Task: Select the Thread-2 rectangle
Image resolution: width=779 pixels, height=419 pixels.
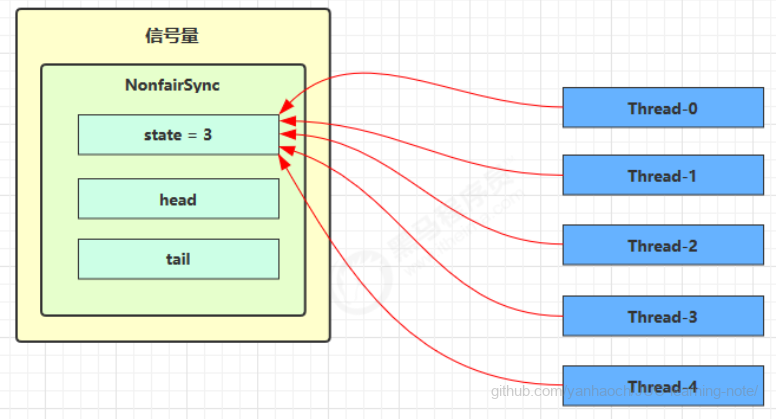Action: 662,246
